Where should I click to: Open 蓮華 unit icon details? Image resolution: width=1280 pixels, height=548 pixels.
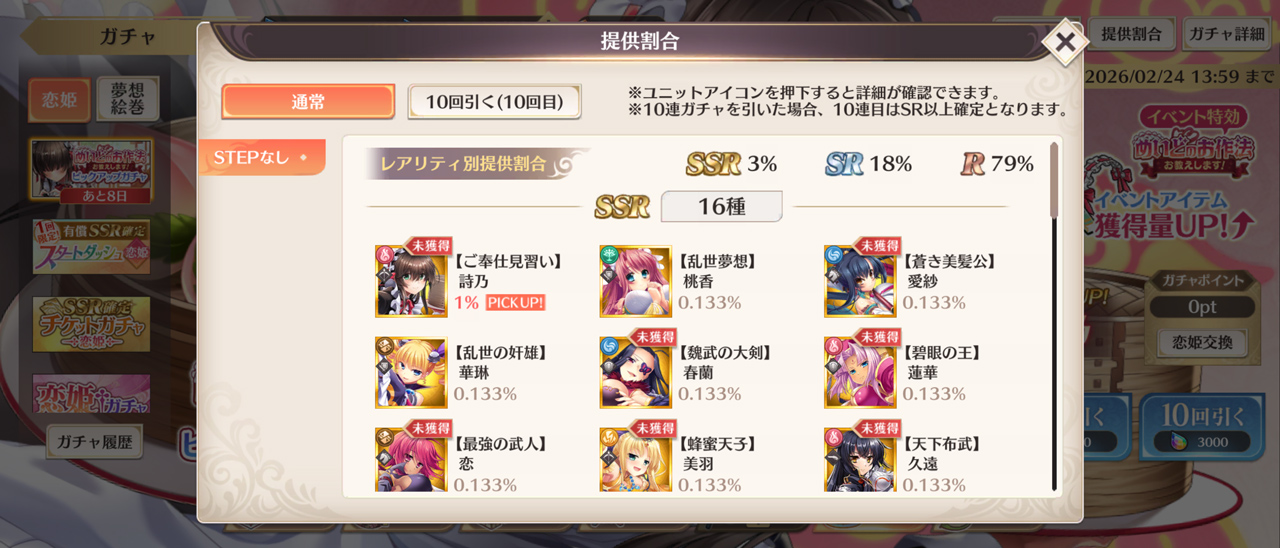click(x=860, y=372)
